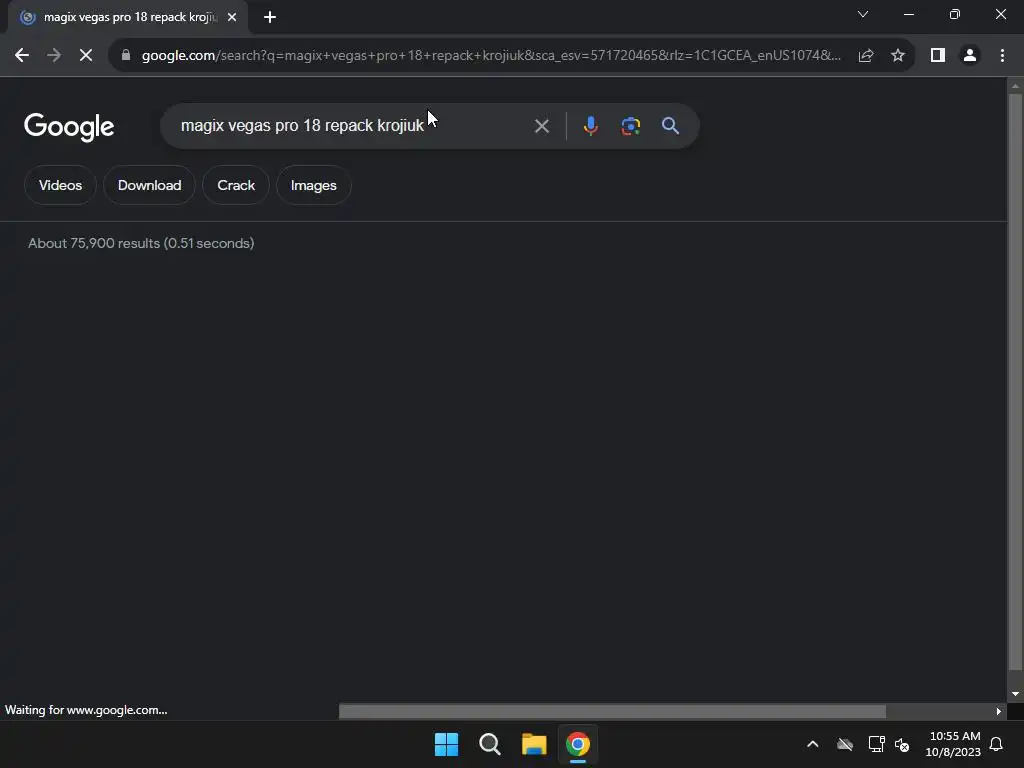
Task: Restore down the Chrome window
Action: [955, 14]
